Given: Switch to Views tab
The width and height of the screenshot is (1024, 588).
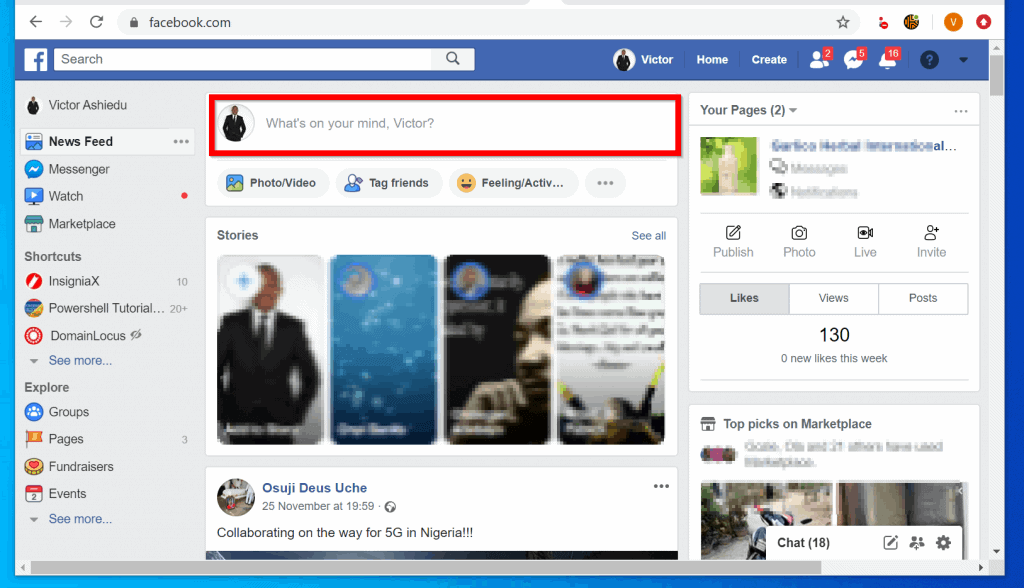Looking at the screenshot, I should 833,299.
